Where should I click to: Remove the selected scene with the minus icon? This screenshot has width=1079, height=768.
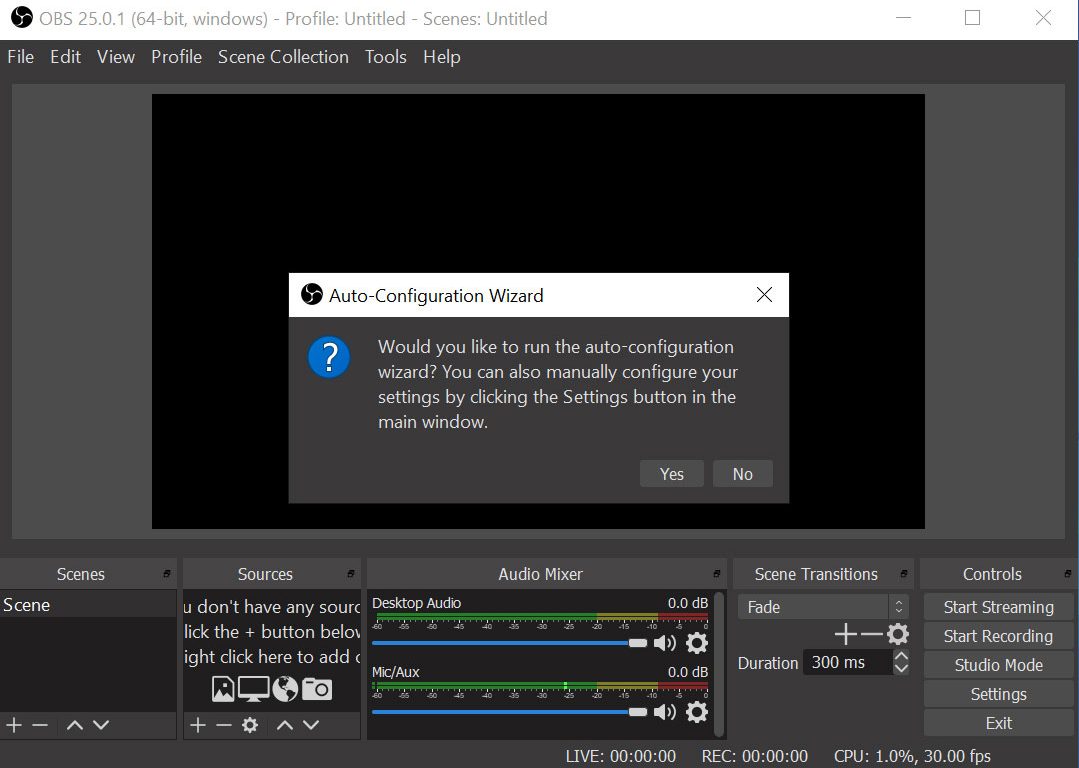(40, 725)
